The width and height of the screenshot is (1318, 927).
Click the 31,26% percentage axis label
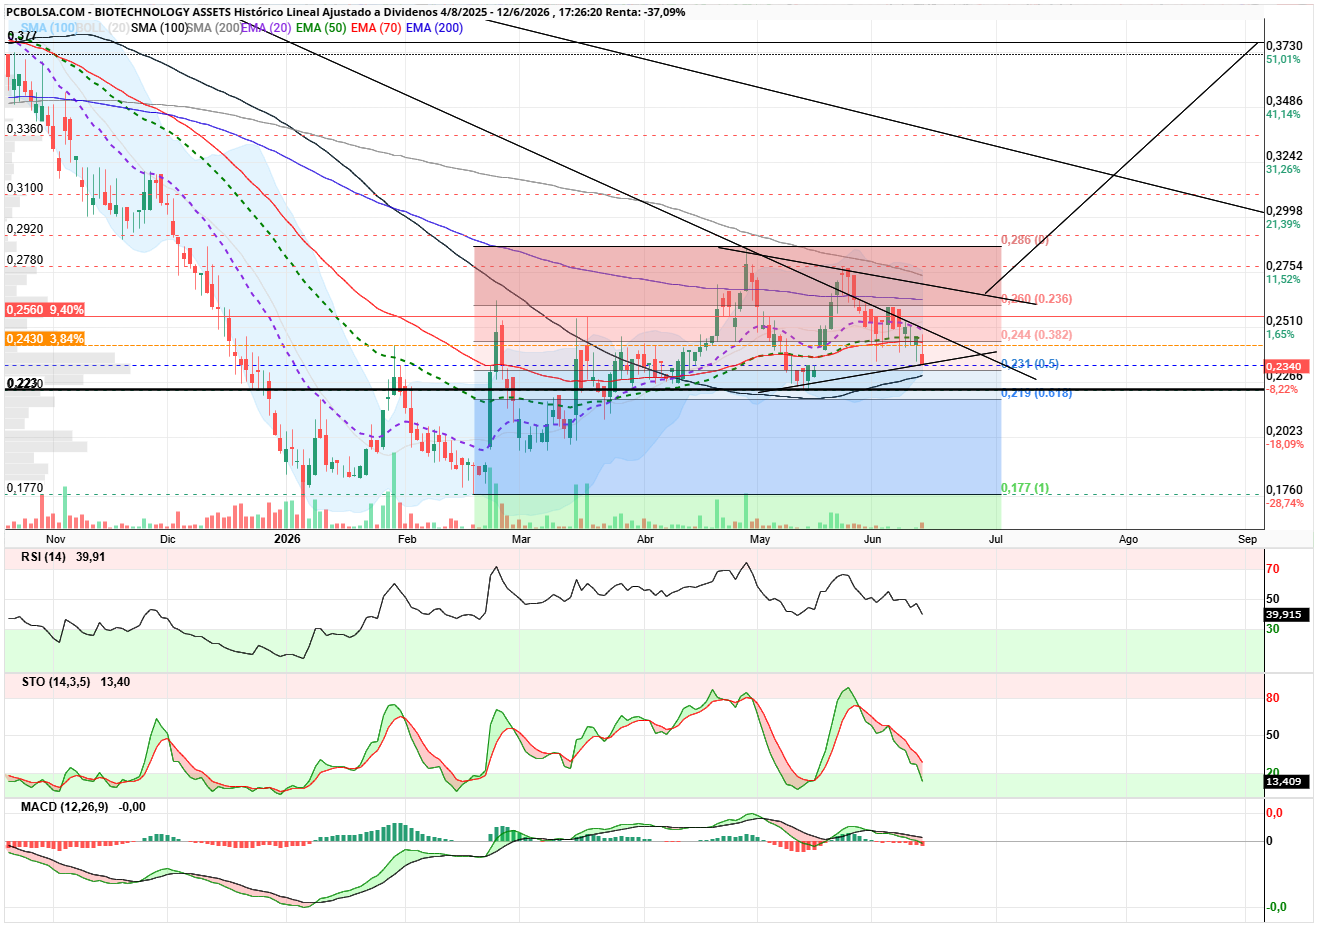1283,169
